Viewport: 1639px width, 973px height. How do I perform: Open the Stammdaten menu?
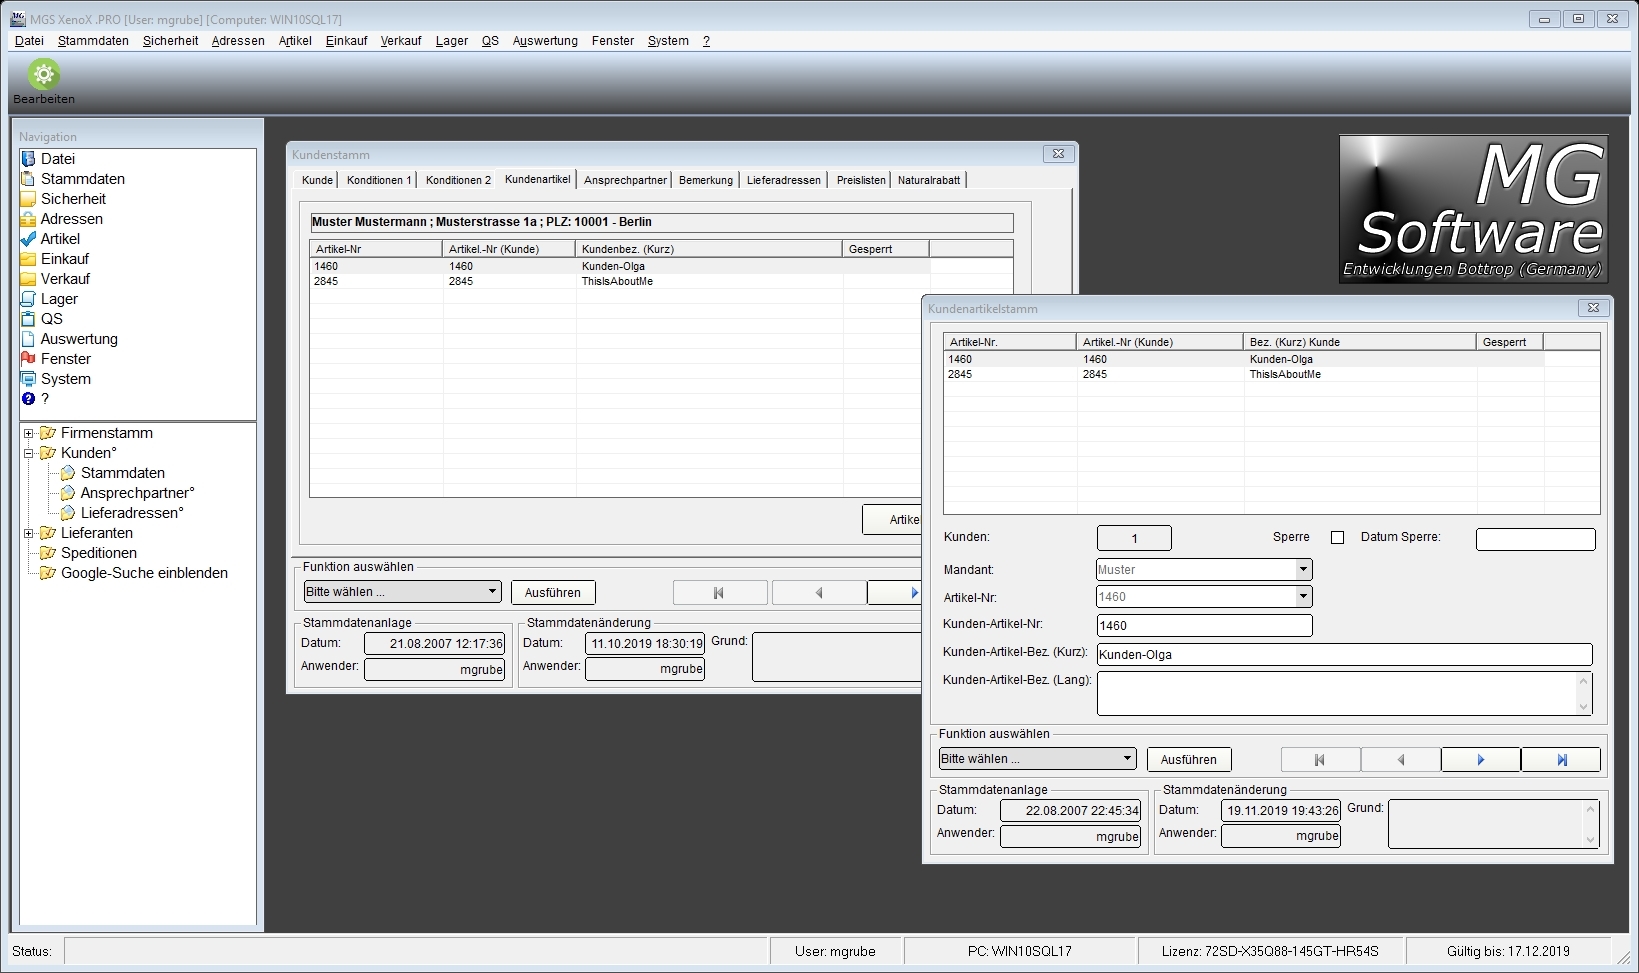click(x=93, y=41)
